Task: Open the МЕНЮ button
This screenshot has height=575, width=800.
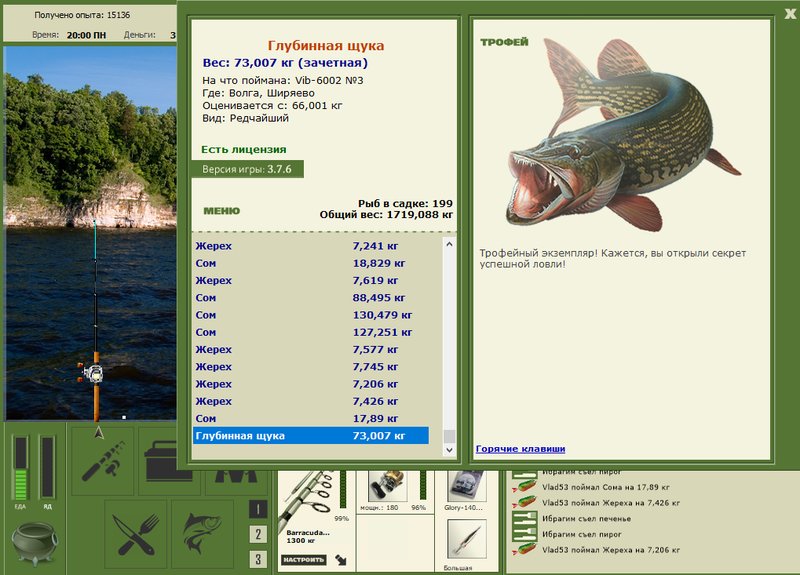Action: click(221, 211)
